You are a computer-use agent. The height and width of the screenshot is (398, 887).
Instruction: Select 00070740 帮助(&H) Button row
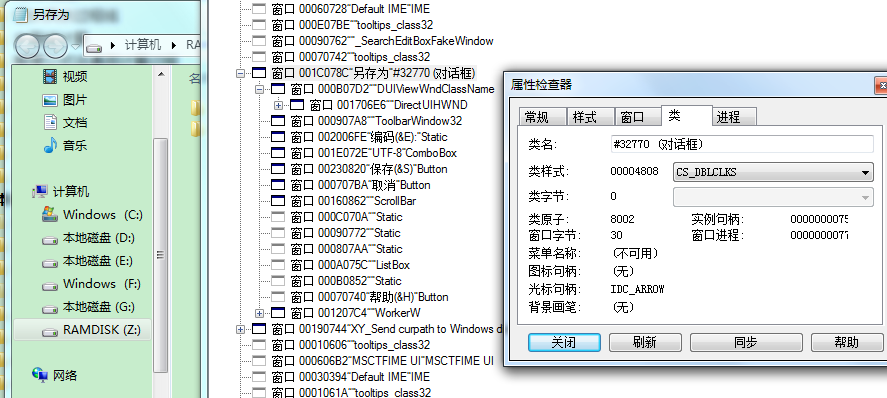tap(369, 297)
